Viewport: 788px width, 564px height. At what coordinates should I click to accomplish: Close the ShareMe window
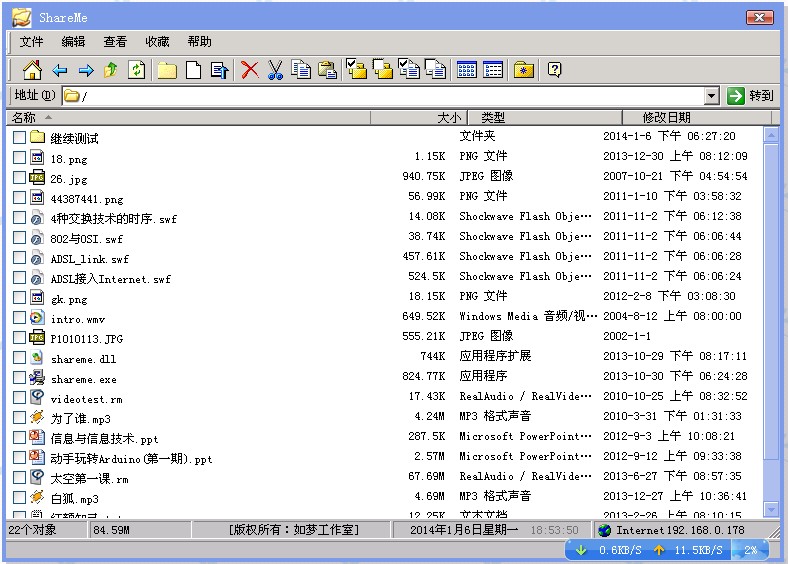759,18
